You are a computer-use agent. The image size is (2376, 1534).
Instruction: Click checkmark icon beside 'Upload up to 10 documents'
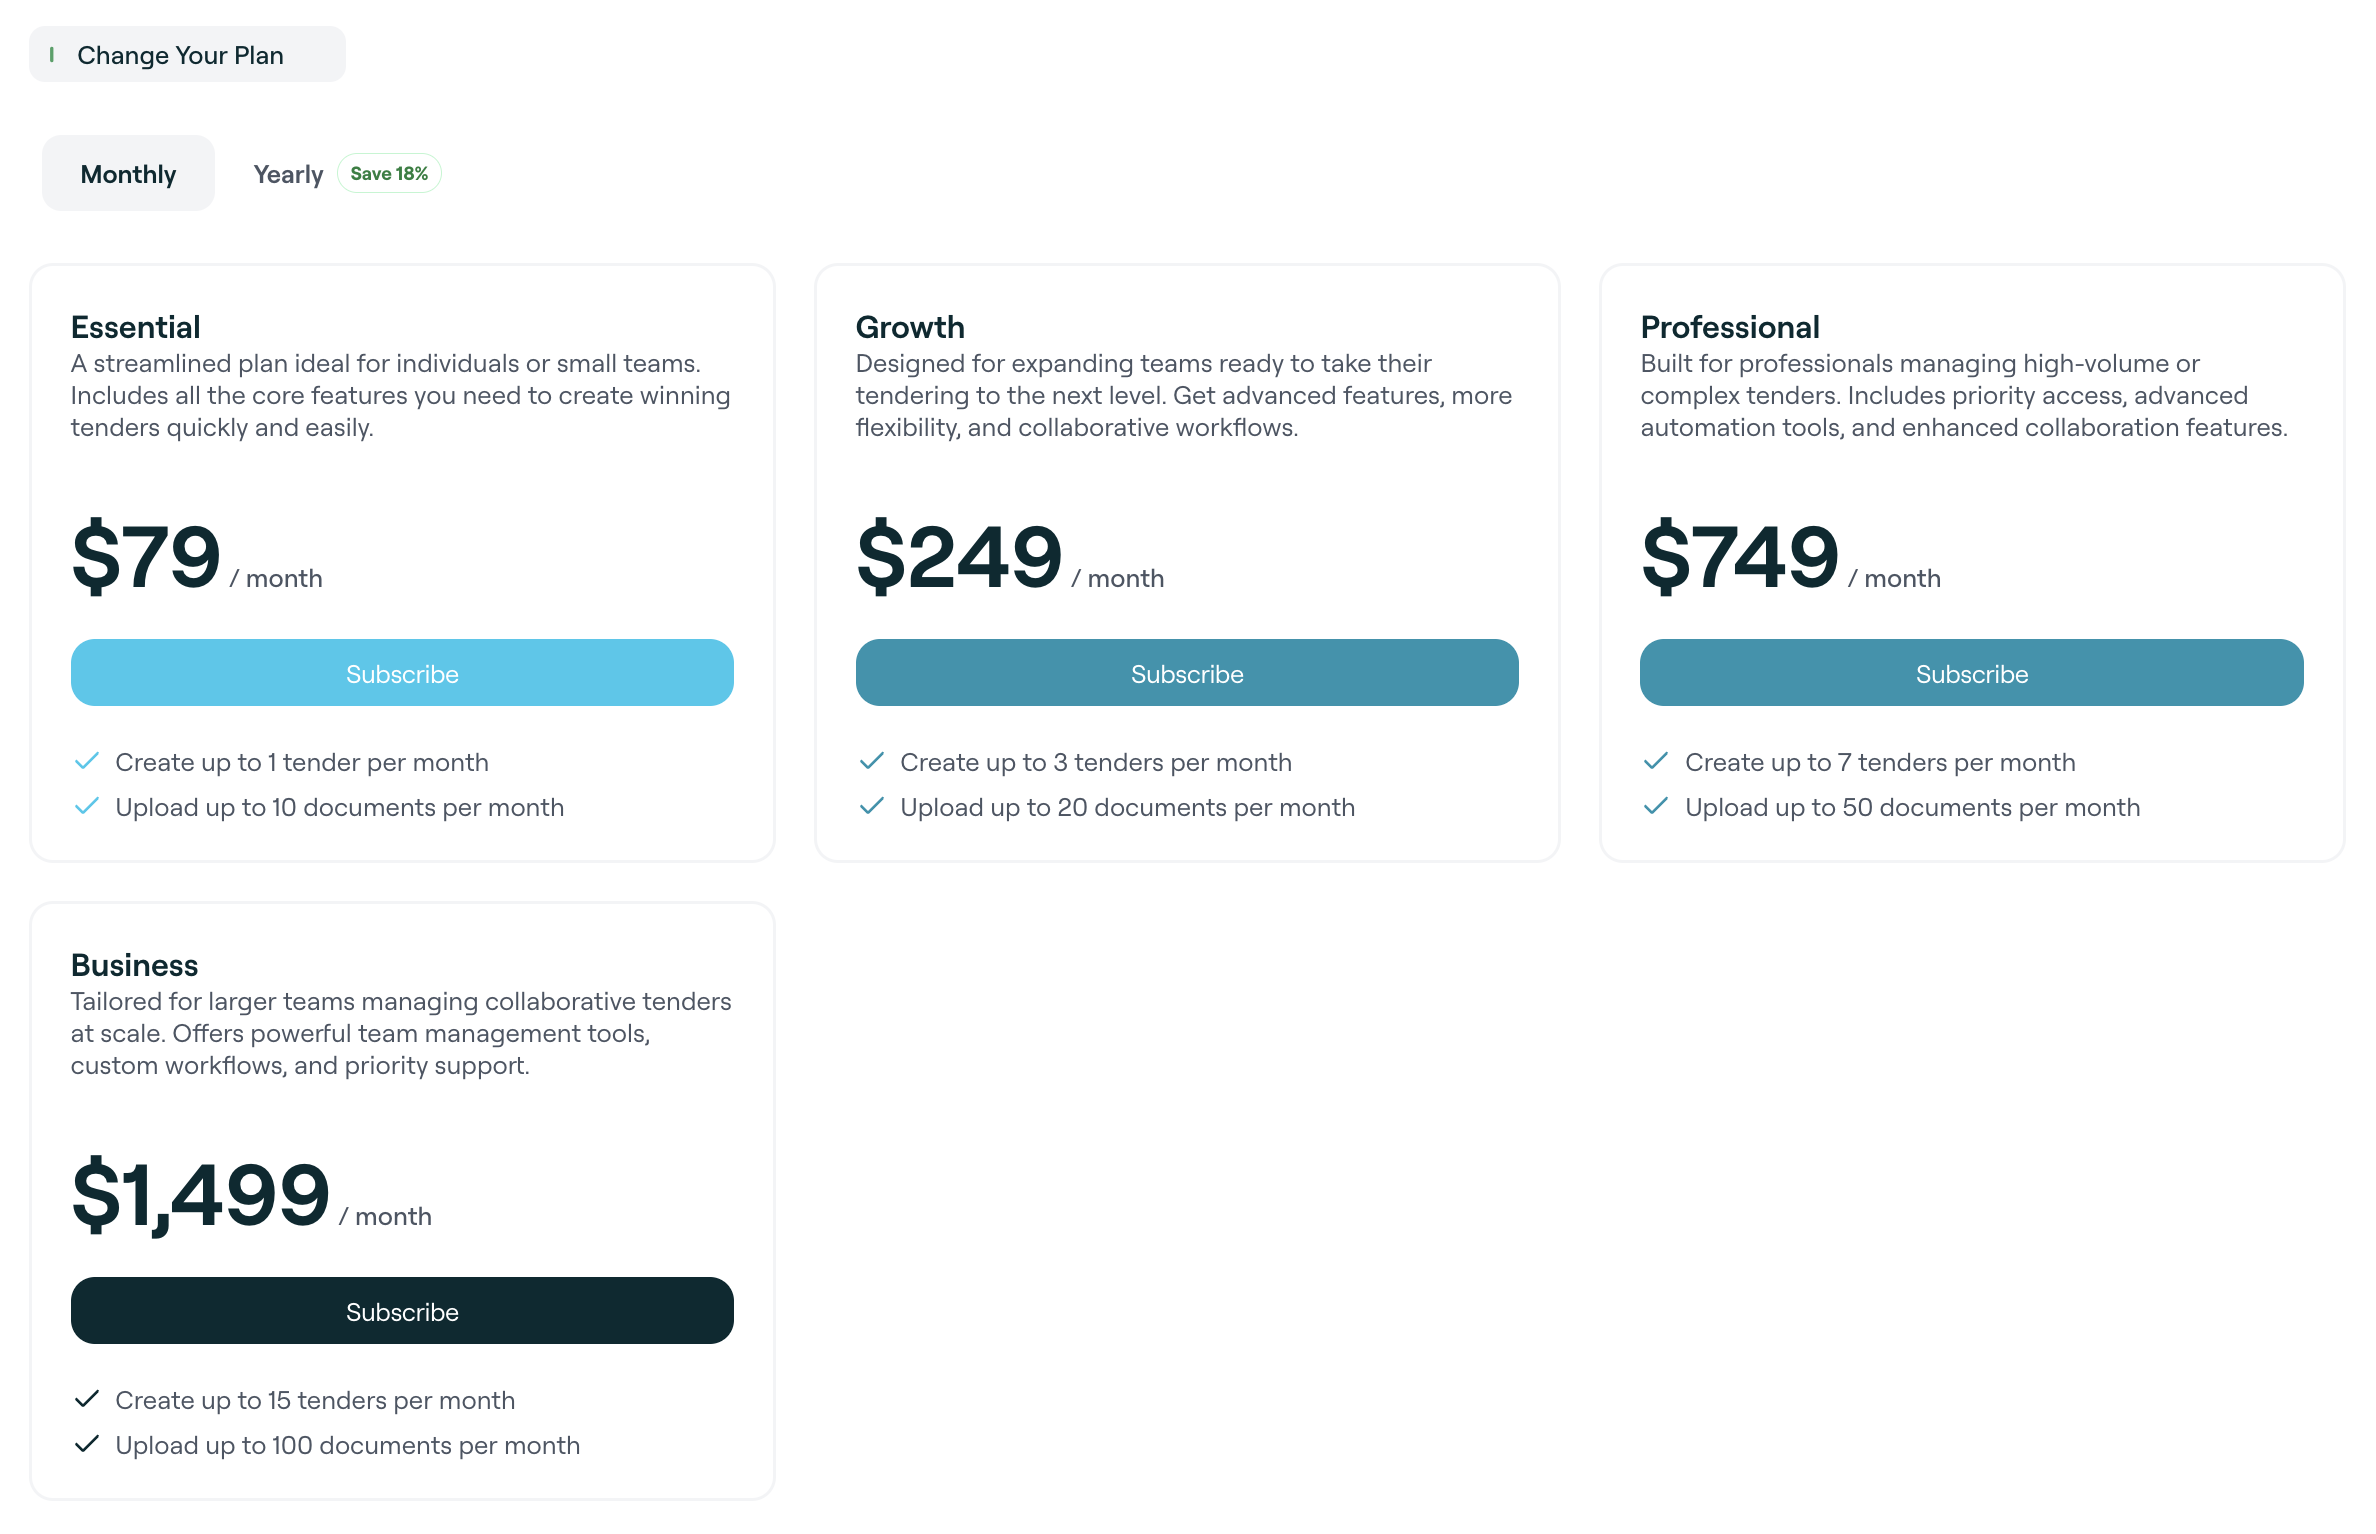(87, 806)
